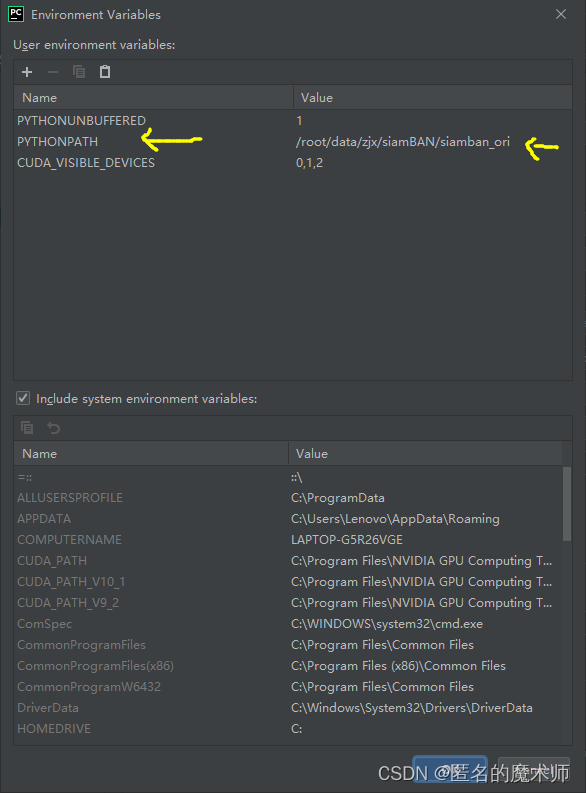The image size is (586, 793).
Task: Click the system variables list scrollbar
Action: 567,504
